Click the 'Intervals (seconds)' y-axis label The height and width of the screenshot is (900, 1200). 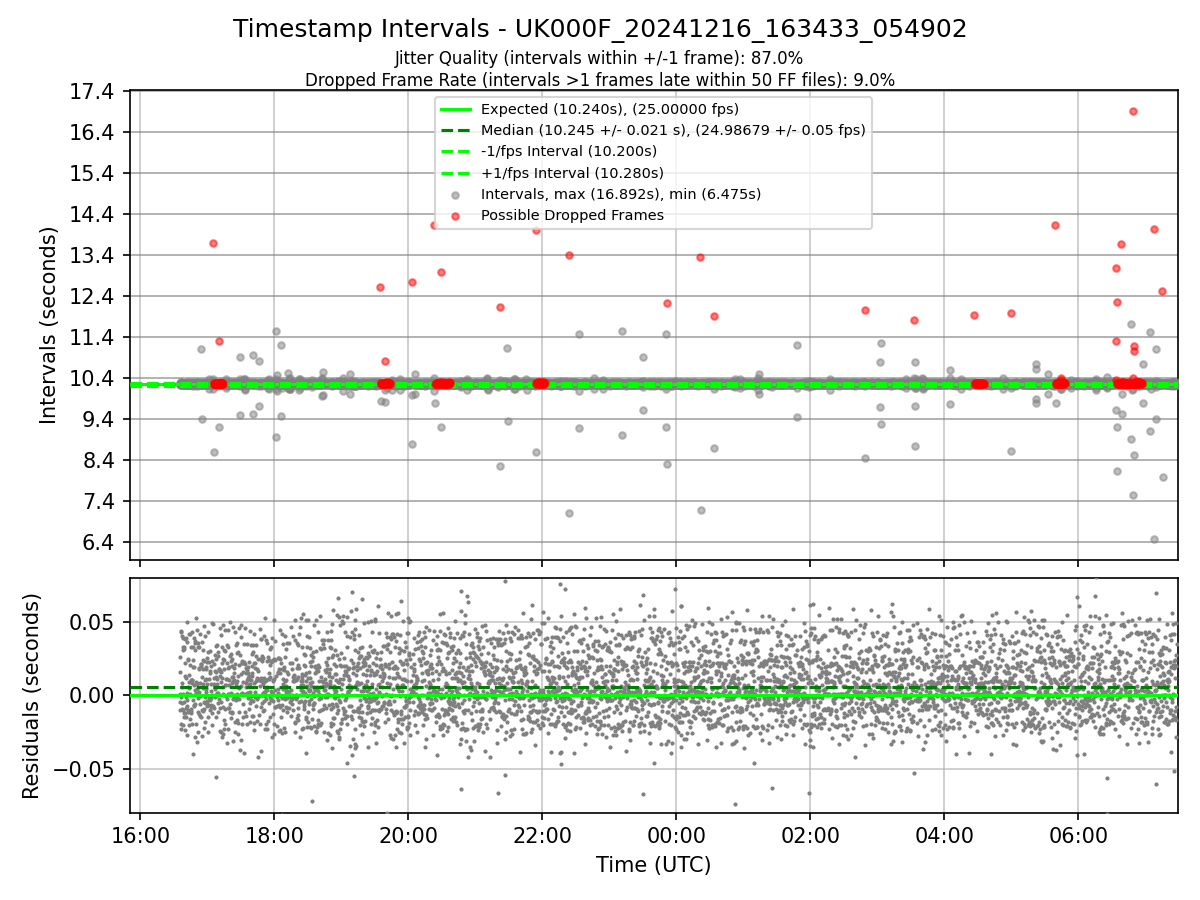pos(49,325)
